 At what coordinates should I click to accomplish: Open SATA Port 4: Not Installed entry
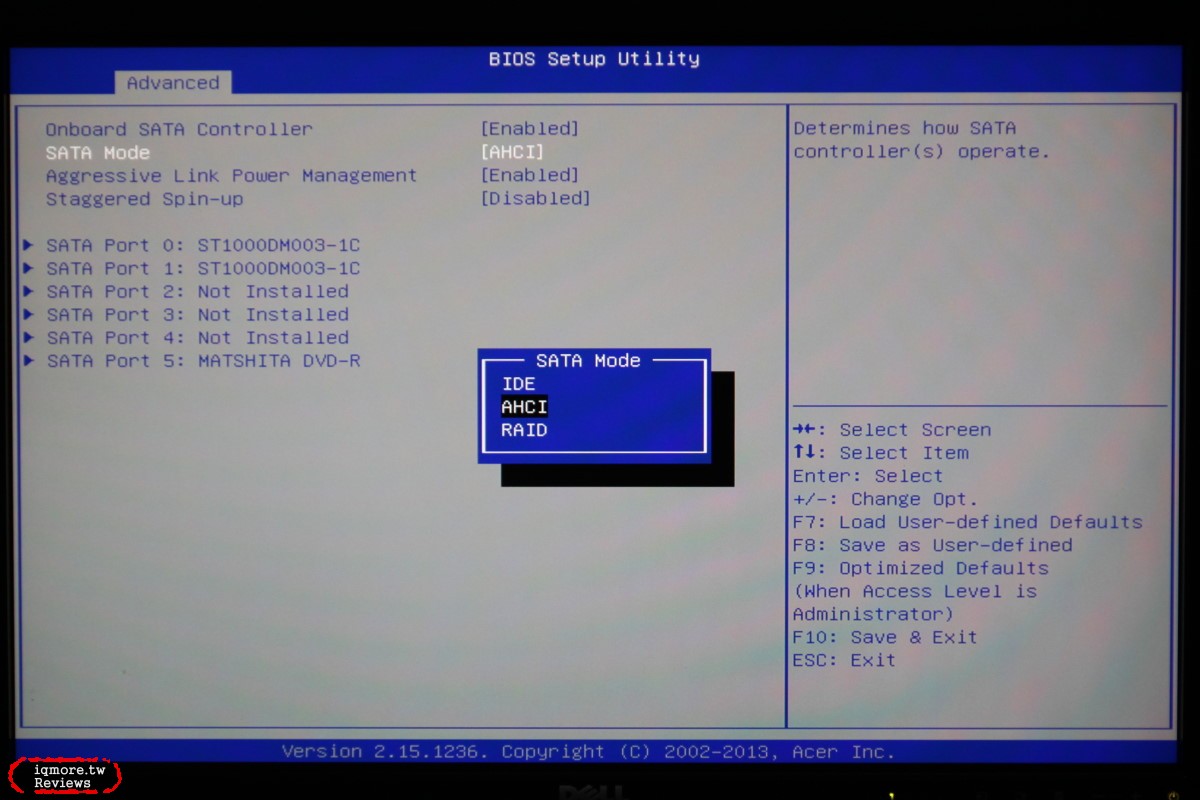pyautogui.click(x=197, y=337)
